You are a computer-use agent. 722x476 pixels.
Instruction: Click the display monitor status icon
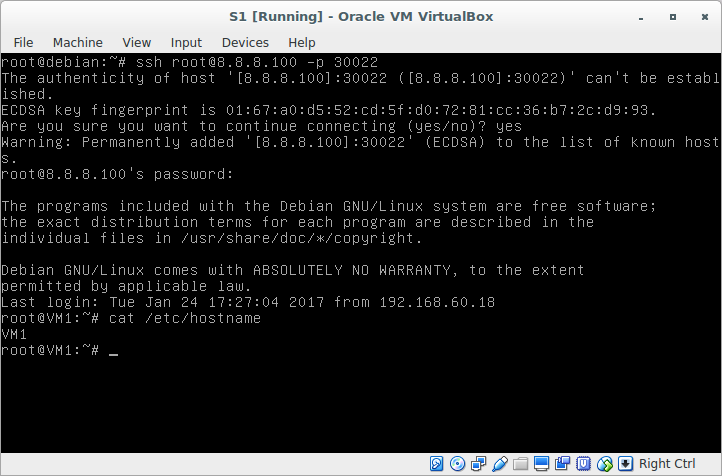pos(542,464)
